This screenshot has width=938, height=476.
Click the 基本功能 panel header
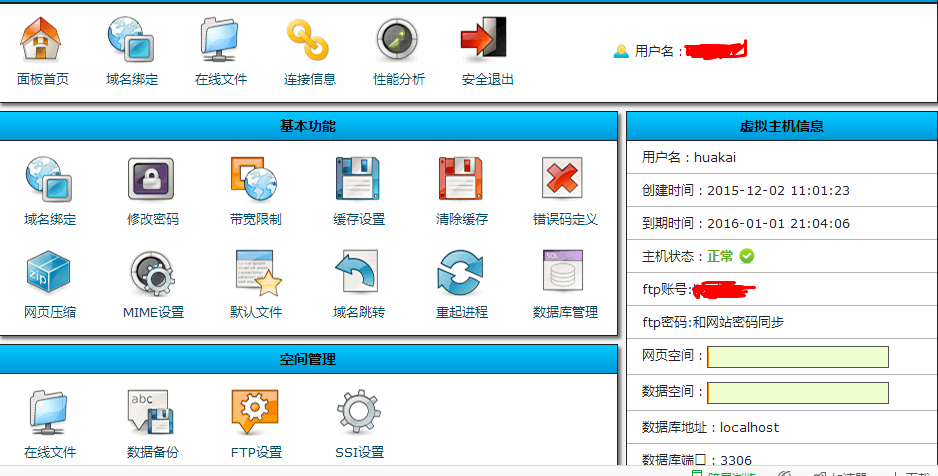pos(308,126)
